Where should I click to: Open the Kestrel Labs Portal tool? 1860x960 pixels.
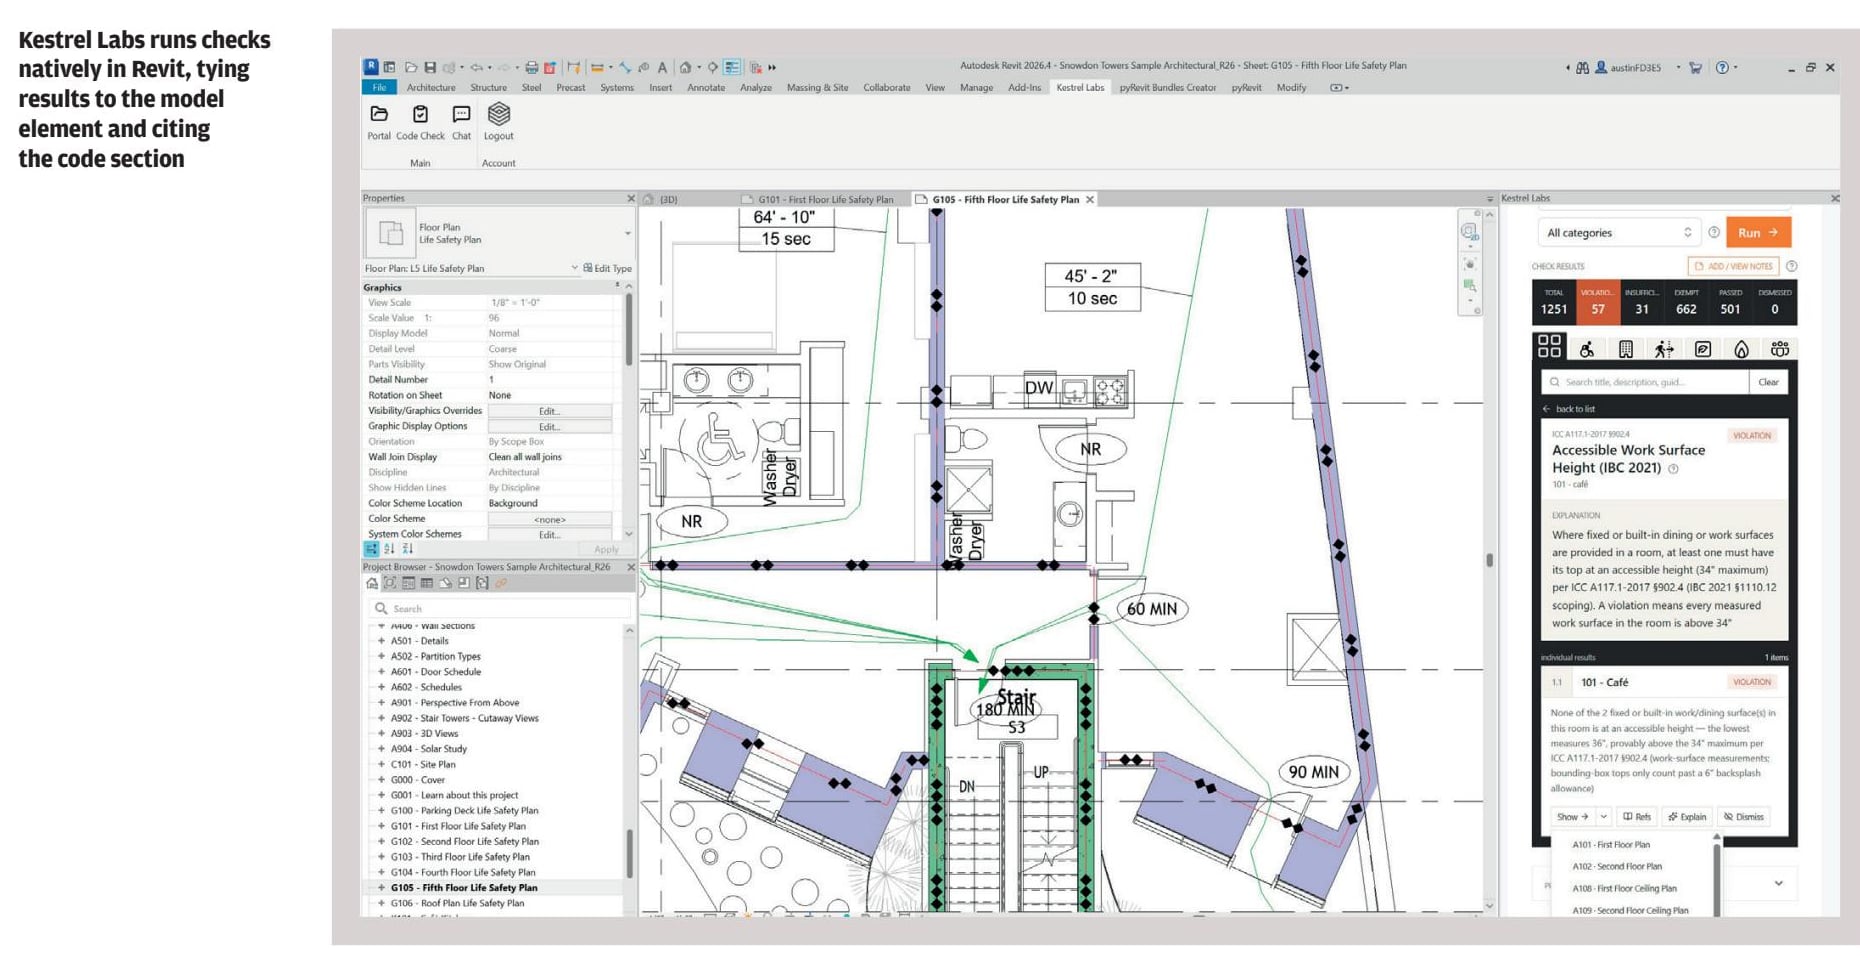[x=379, y=122]
